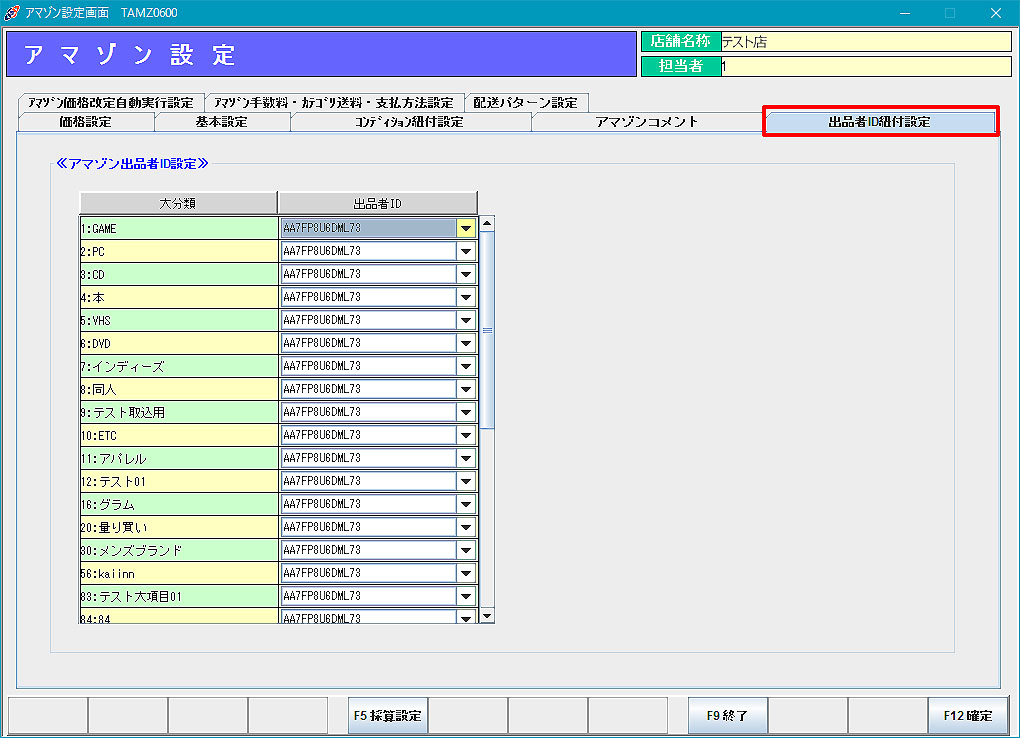Open the アマゾンコメント tab

646,122
